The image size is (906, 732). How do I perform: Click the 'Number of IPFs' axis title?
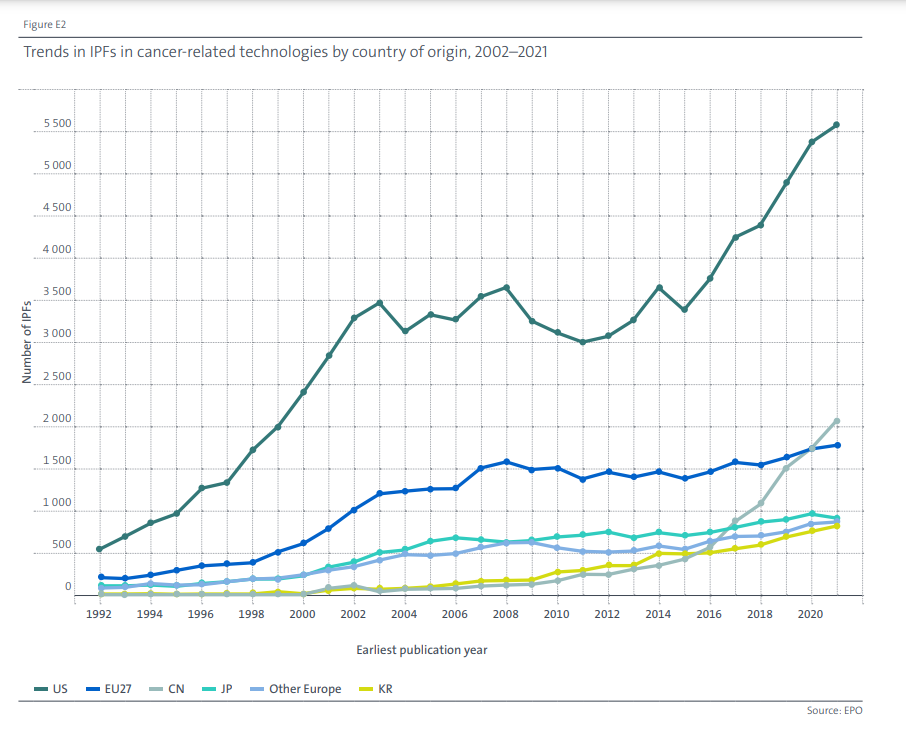(x=27, y=342)
